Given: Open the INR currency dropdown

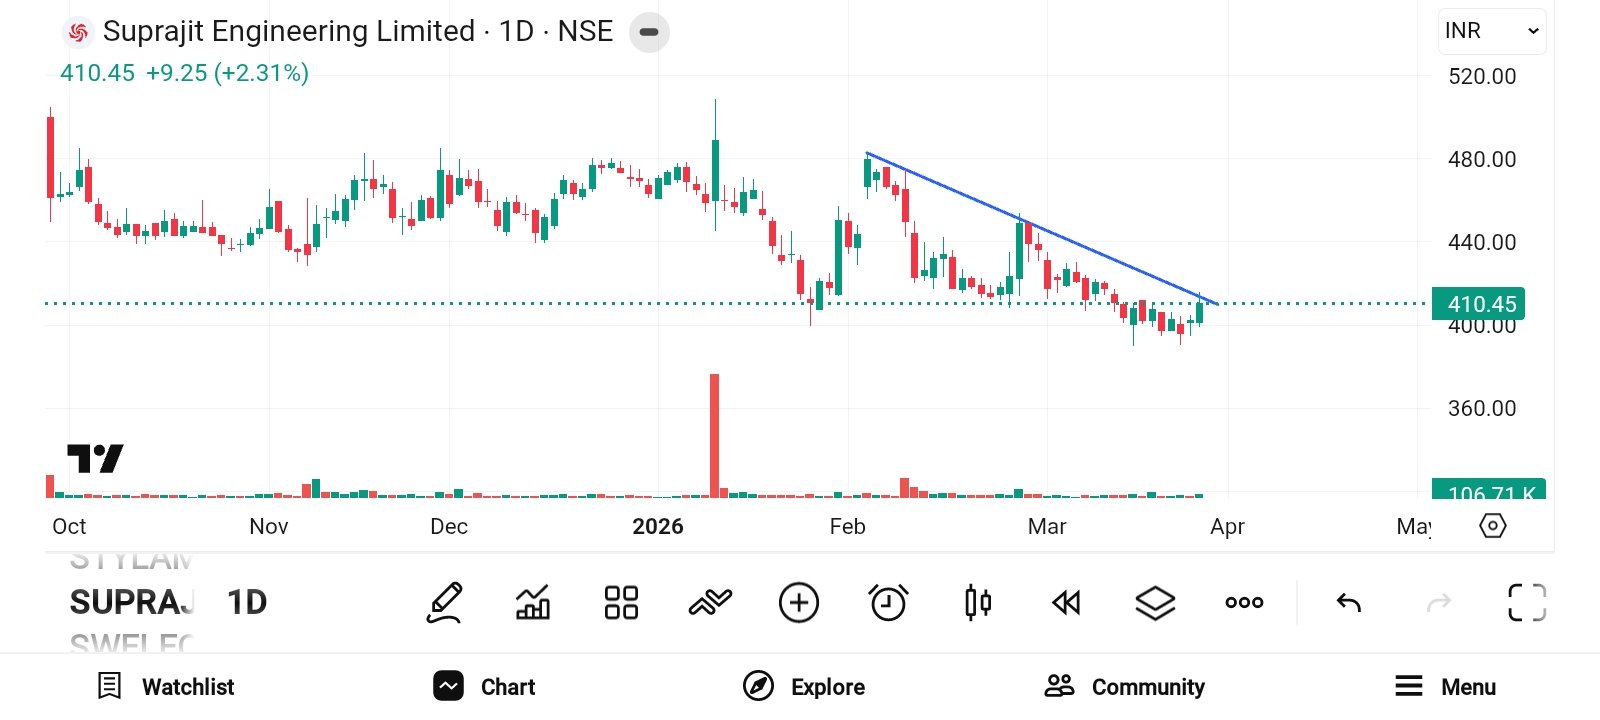Looking at the screenshot, I should [x=1491, y=32].
